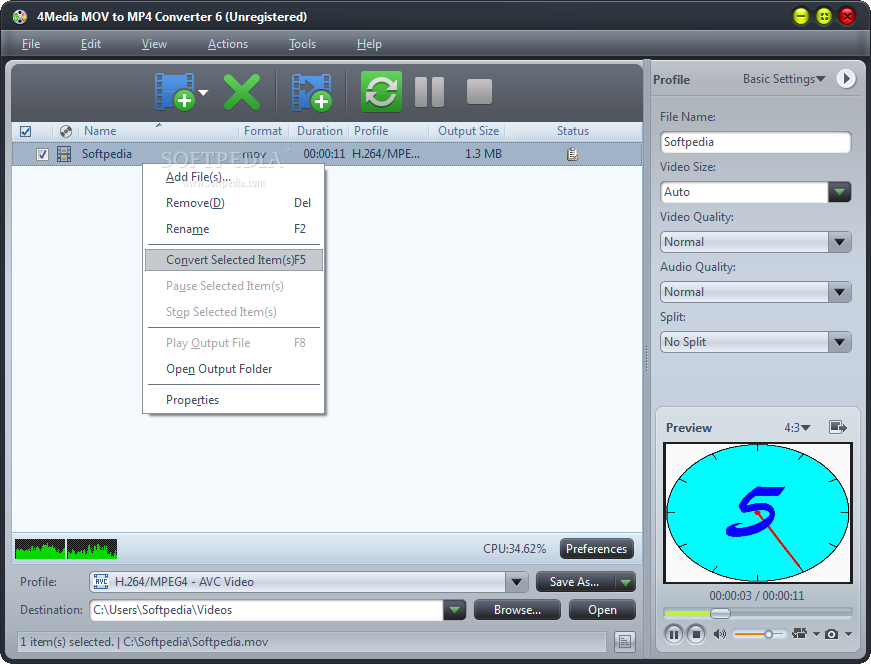Image resolution: width=871 pixels, height=664 pixels.
Task: Start conversion with the green Convert icon
Action: (x=381, y=92)
